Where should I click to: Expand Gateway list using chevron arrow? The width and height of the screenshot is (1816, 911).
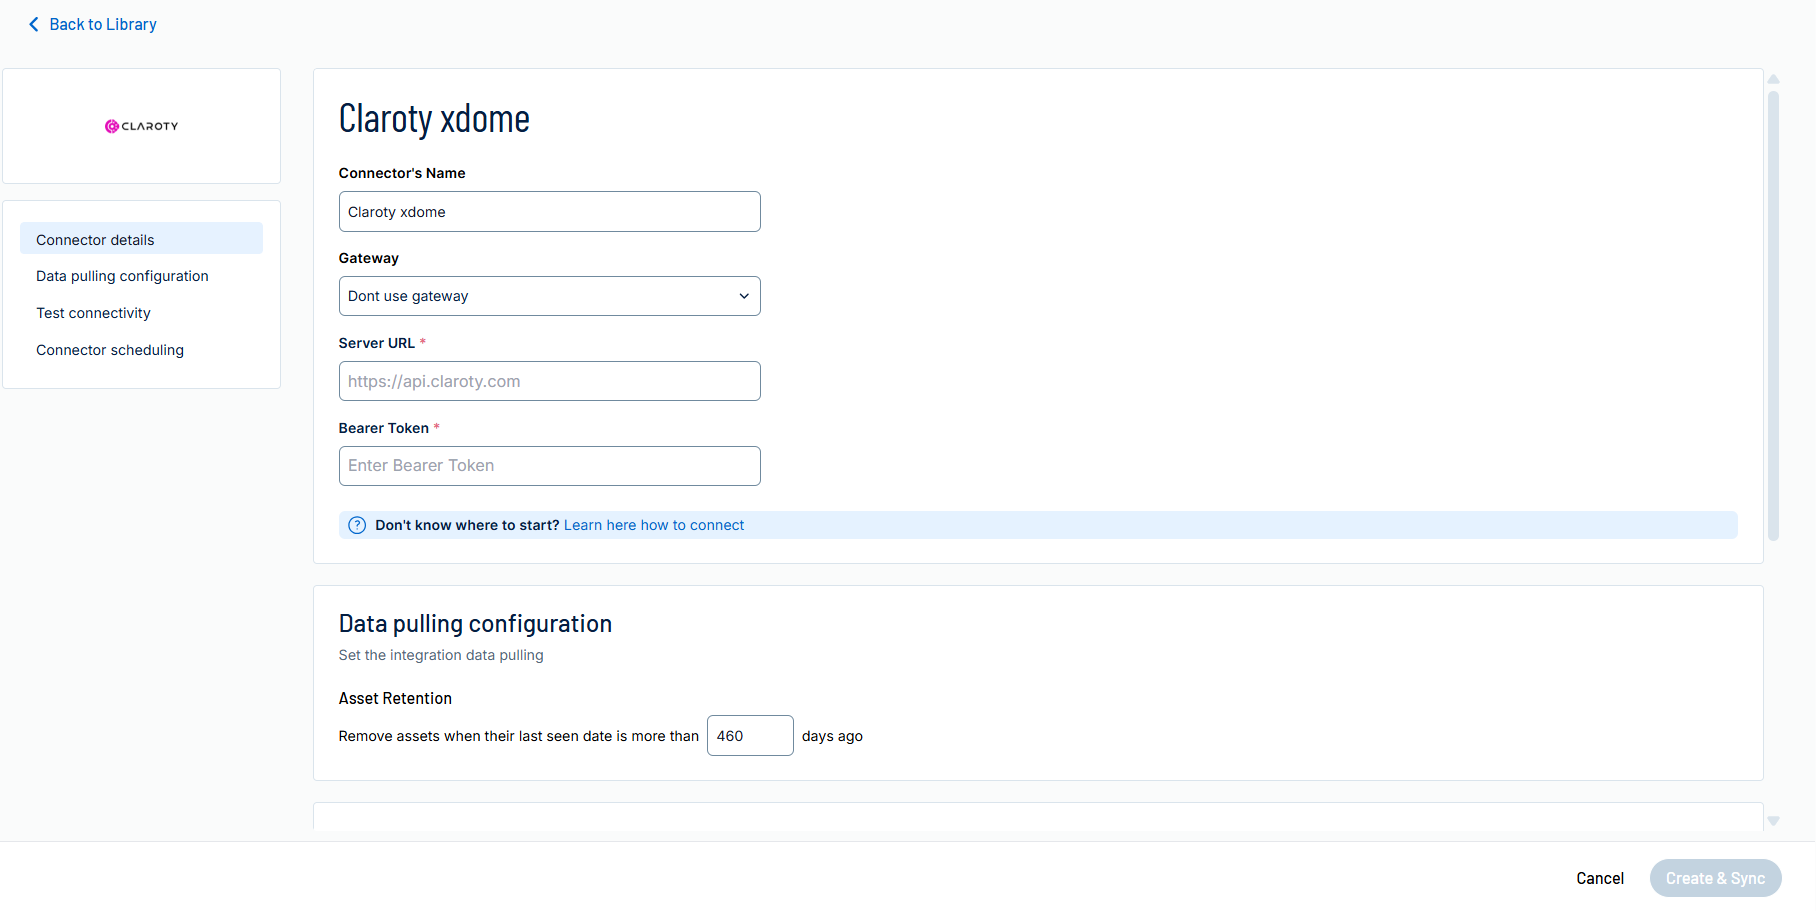click(743, 296)
